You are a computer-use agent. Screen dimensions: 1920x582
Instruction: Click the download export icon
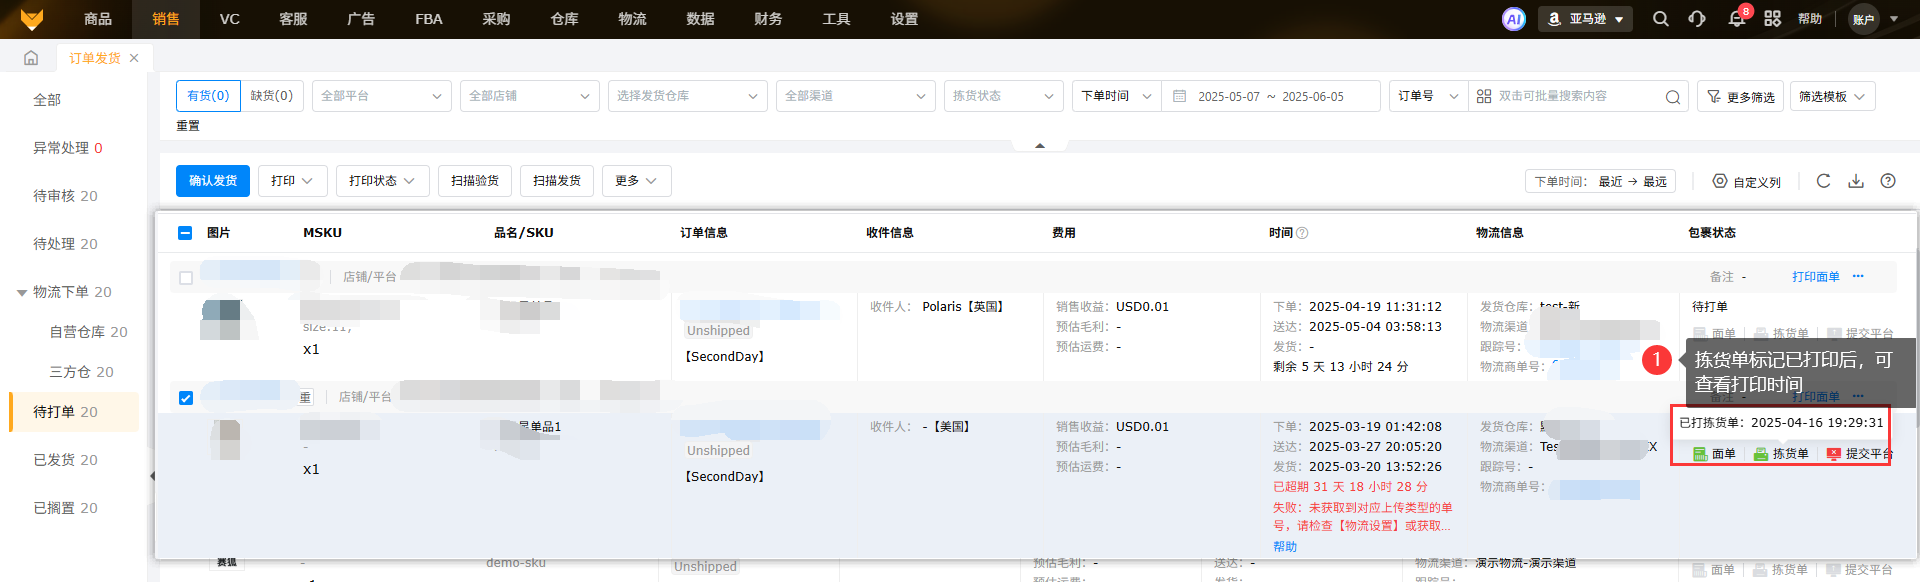point(1856,181)
